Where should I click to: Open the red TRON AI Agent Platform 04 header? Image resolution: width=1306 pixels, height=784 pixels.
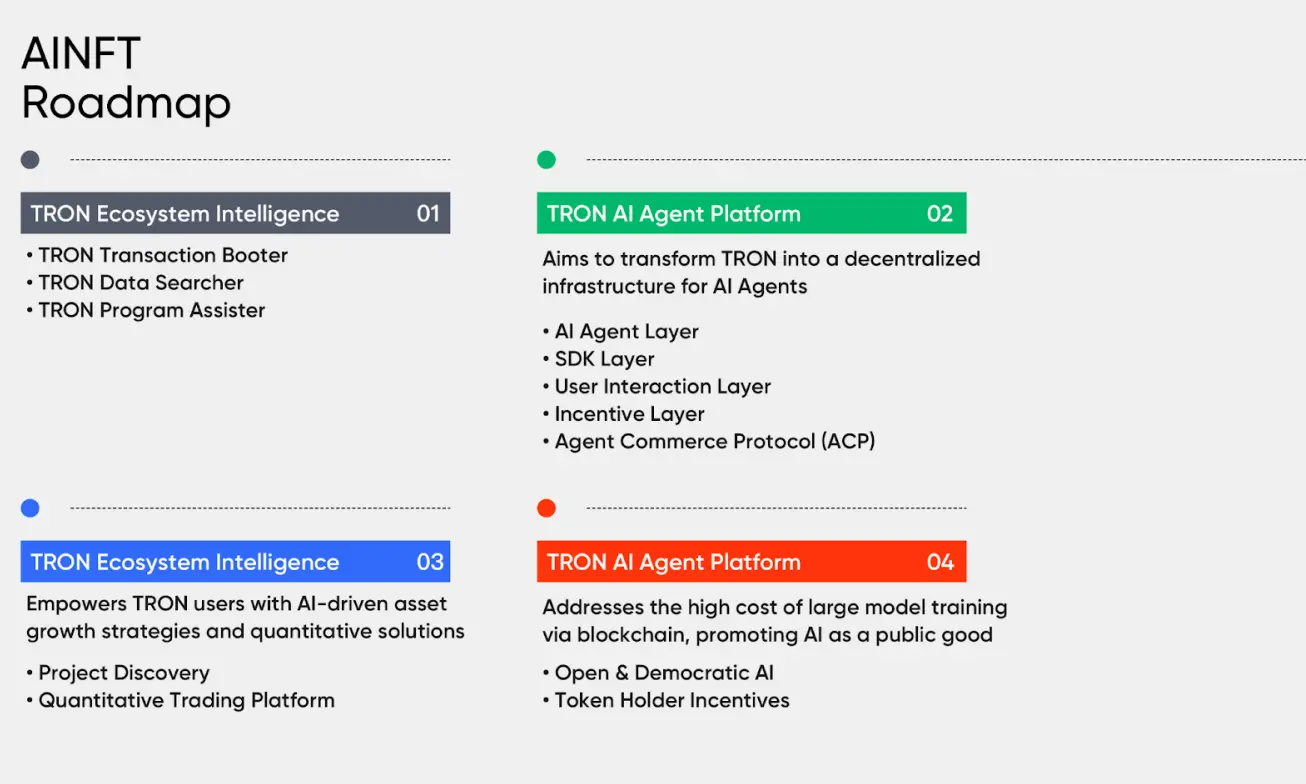[751, 562]
